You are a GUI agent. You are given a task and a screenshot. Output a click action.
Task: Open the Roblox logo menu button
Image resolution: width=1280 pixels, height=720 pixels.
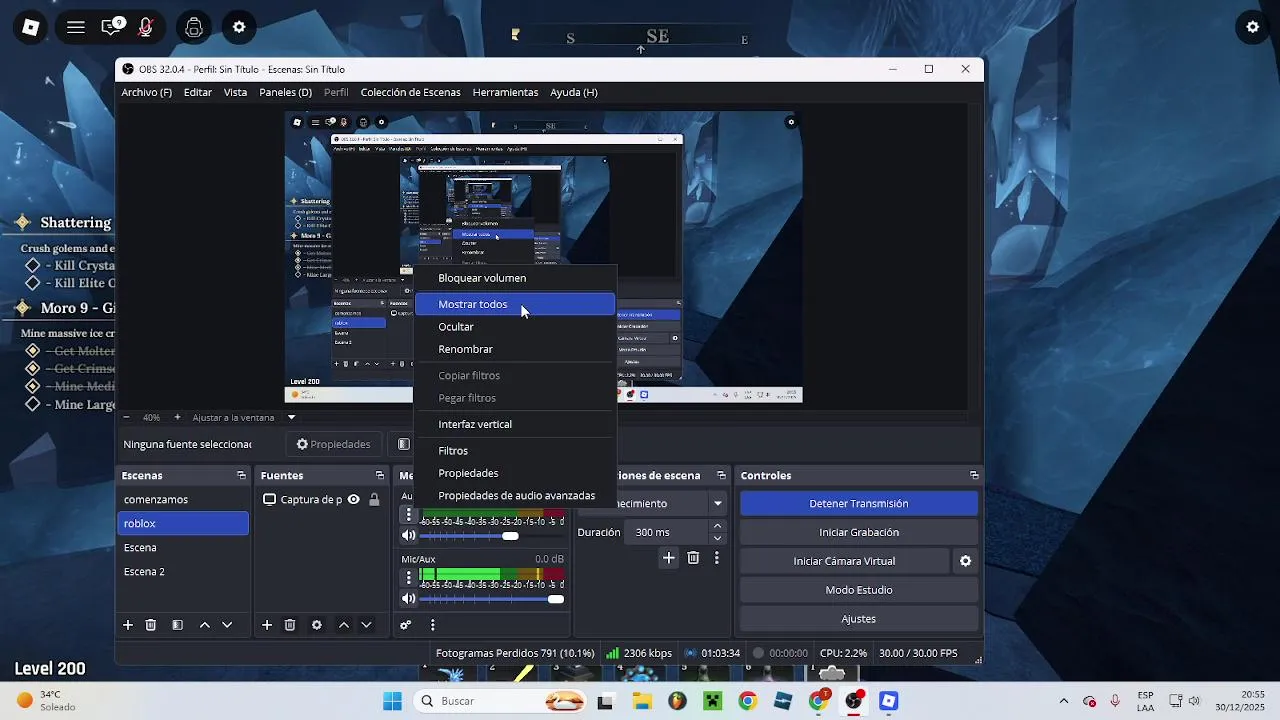tap(31, 27)
